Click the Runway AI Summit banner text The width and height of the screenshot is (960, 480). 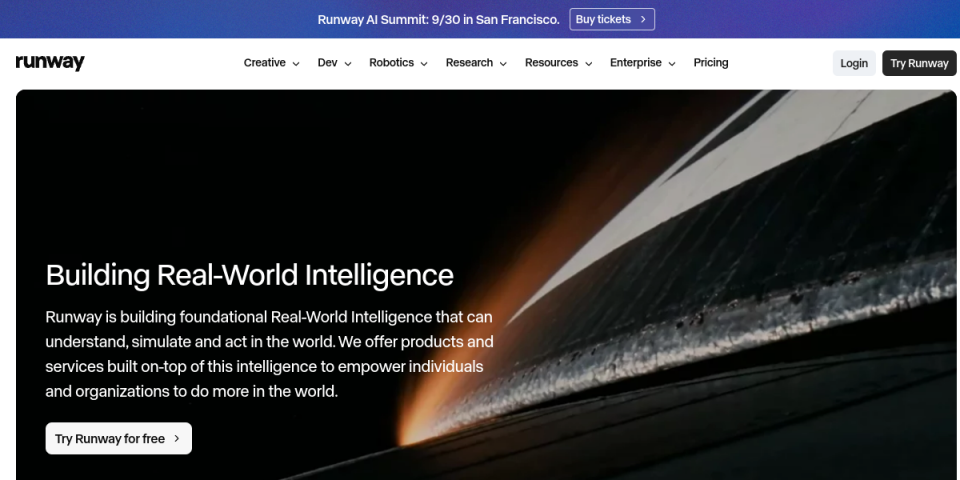pyautogui.click(x=438, y=20)
